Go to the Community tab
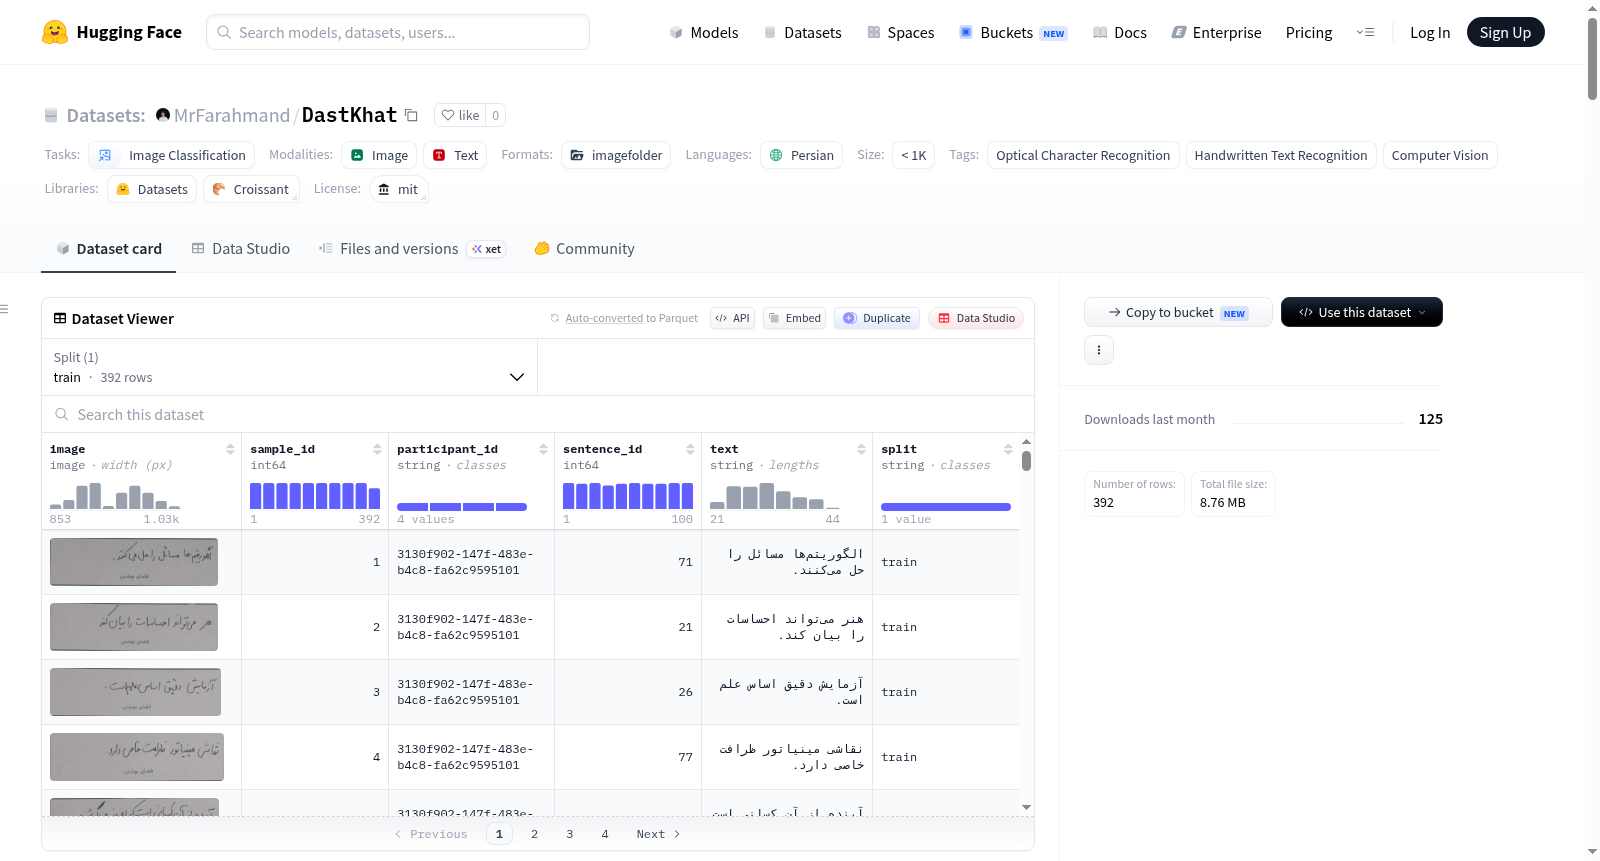Screen dimensions: 1600x861 585,249
